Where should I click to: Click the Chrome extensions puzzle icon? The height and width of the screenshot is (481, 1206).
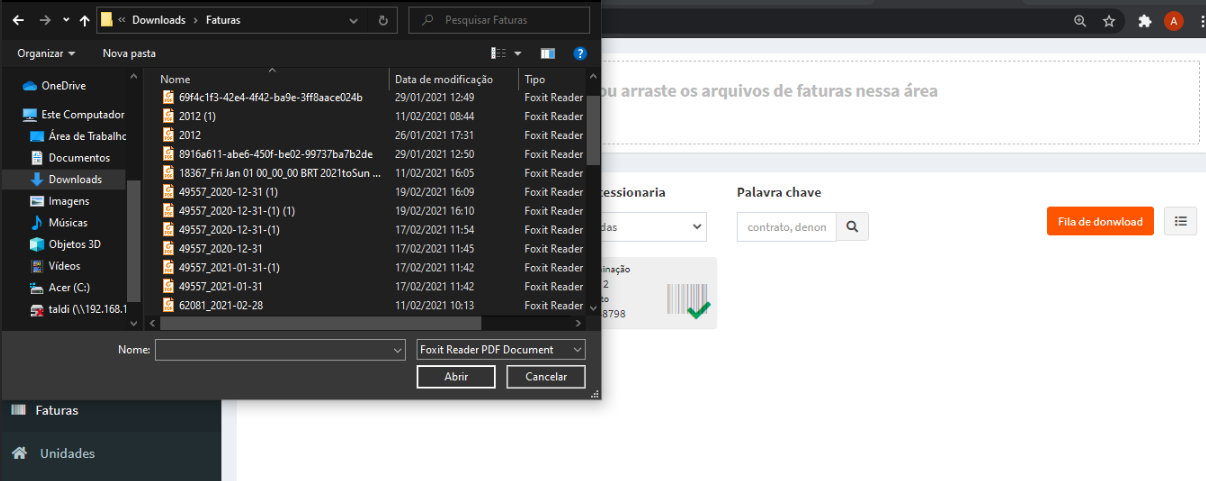point(1144,21)
